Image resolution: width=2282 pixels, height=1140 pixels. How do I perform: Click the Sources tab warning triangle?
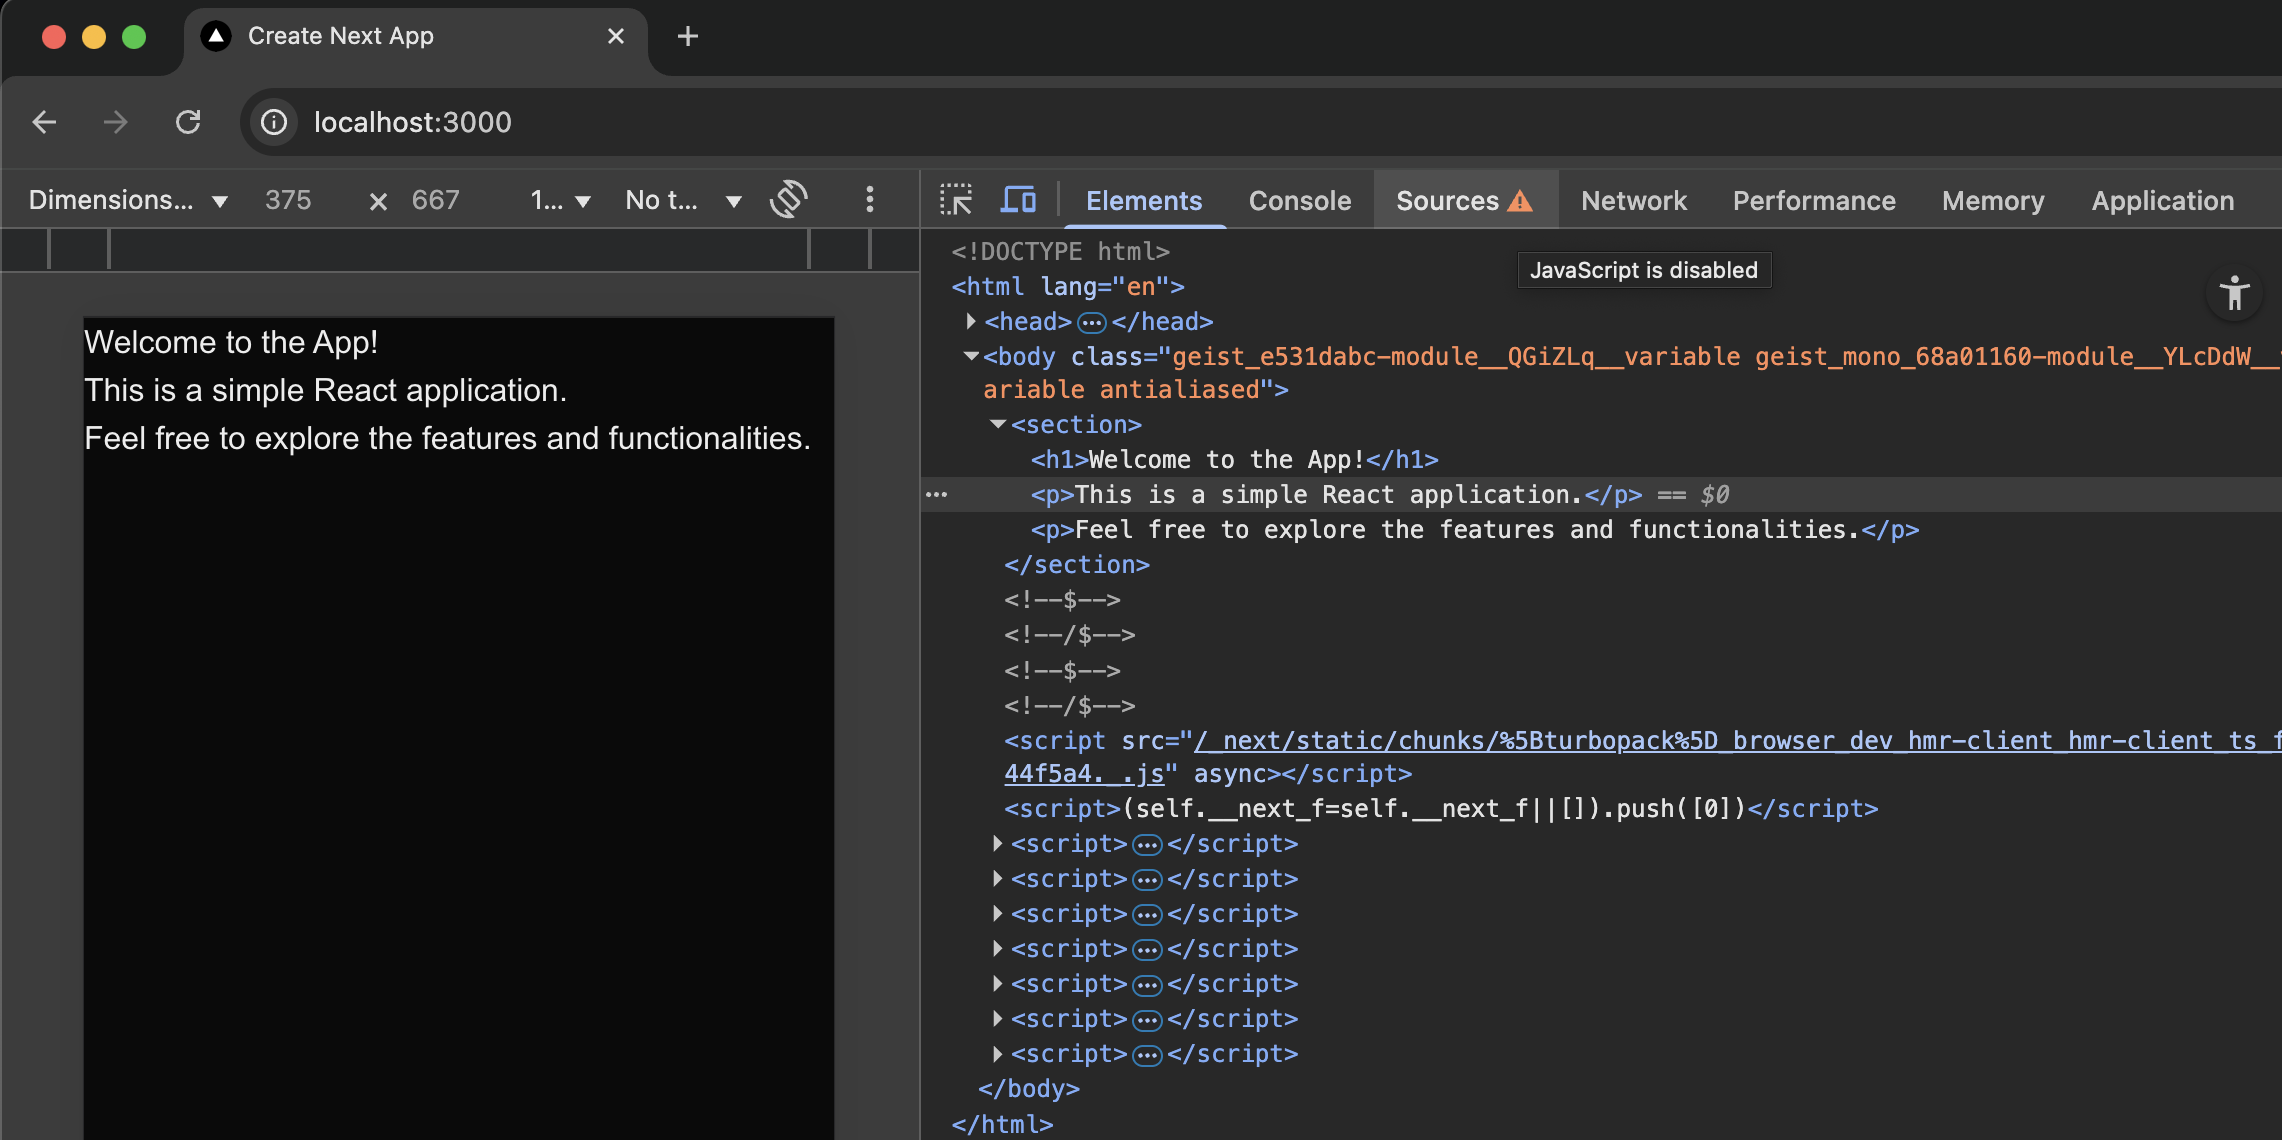1520,201
